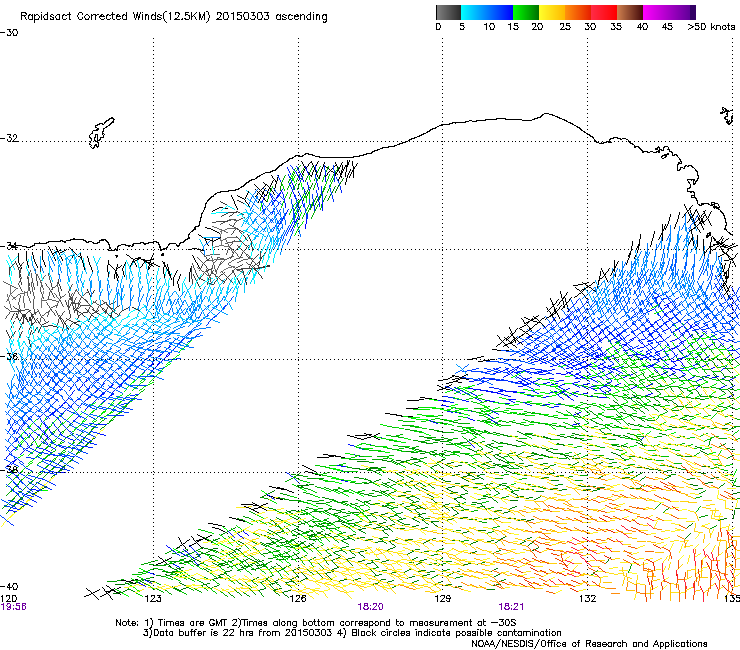Click the brown 35-40 knots color swatch
740x650 pixels.
coord(630,12)
